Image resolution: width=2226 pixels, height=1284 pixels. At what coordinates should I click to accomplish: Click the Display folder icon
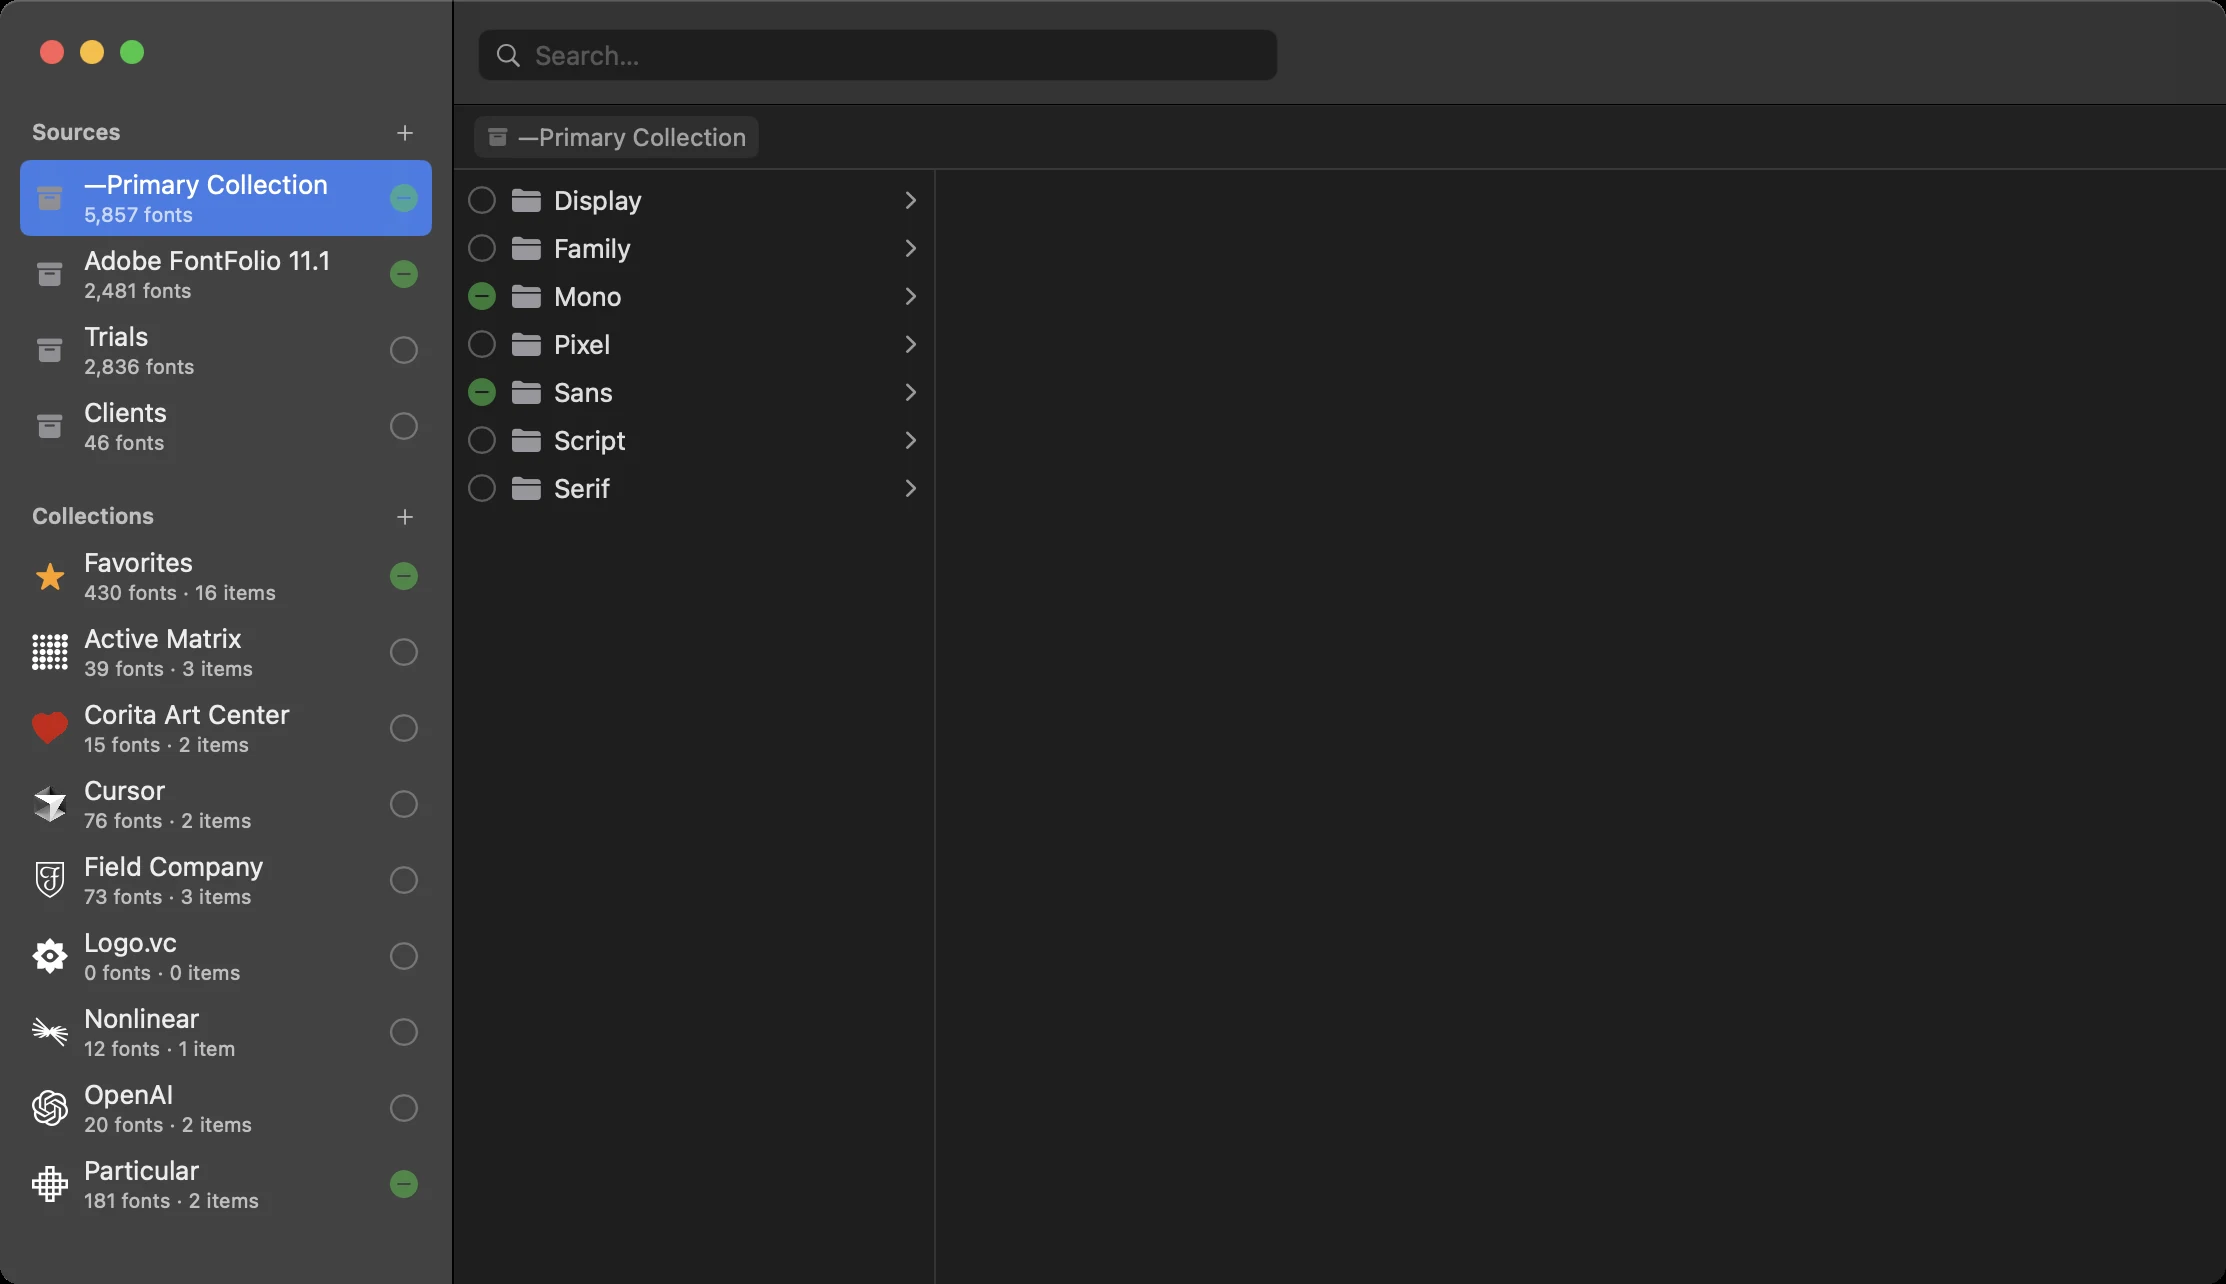526,200
